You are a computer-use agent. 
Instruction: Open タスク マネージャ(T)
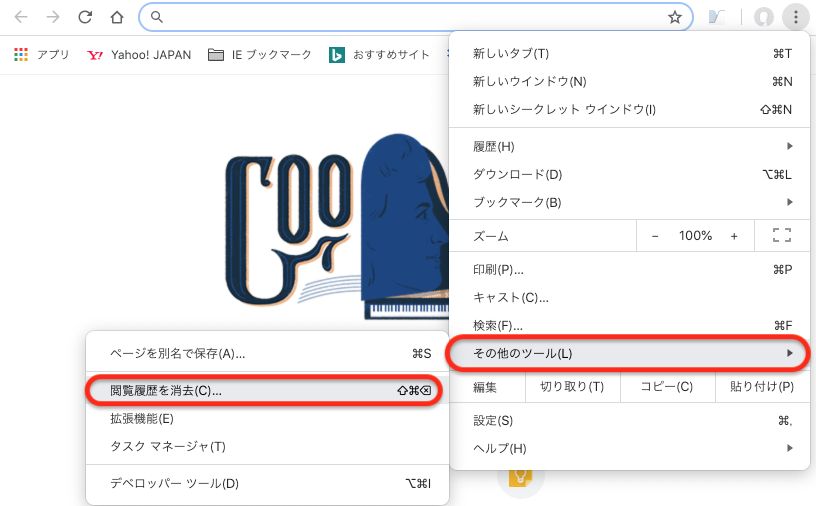tap(267, 447)
